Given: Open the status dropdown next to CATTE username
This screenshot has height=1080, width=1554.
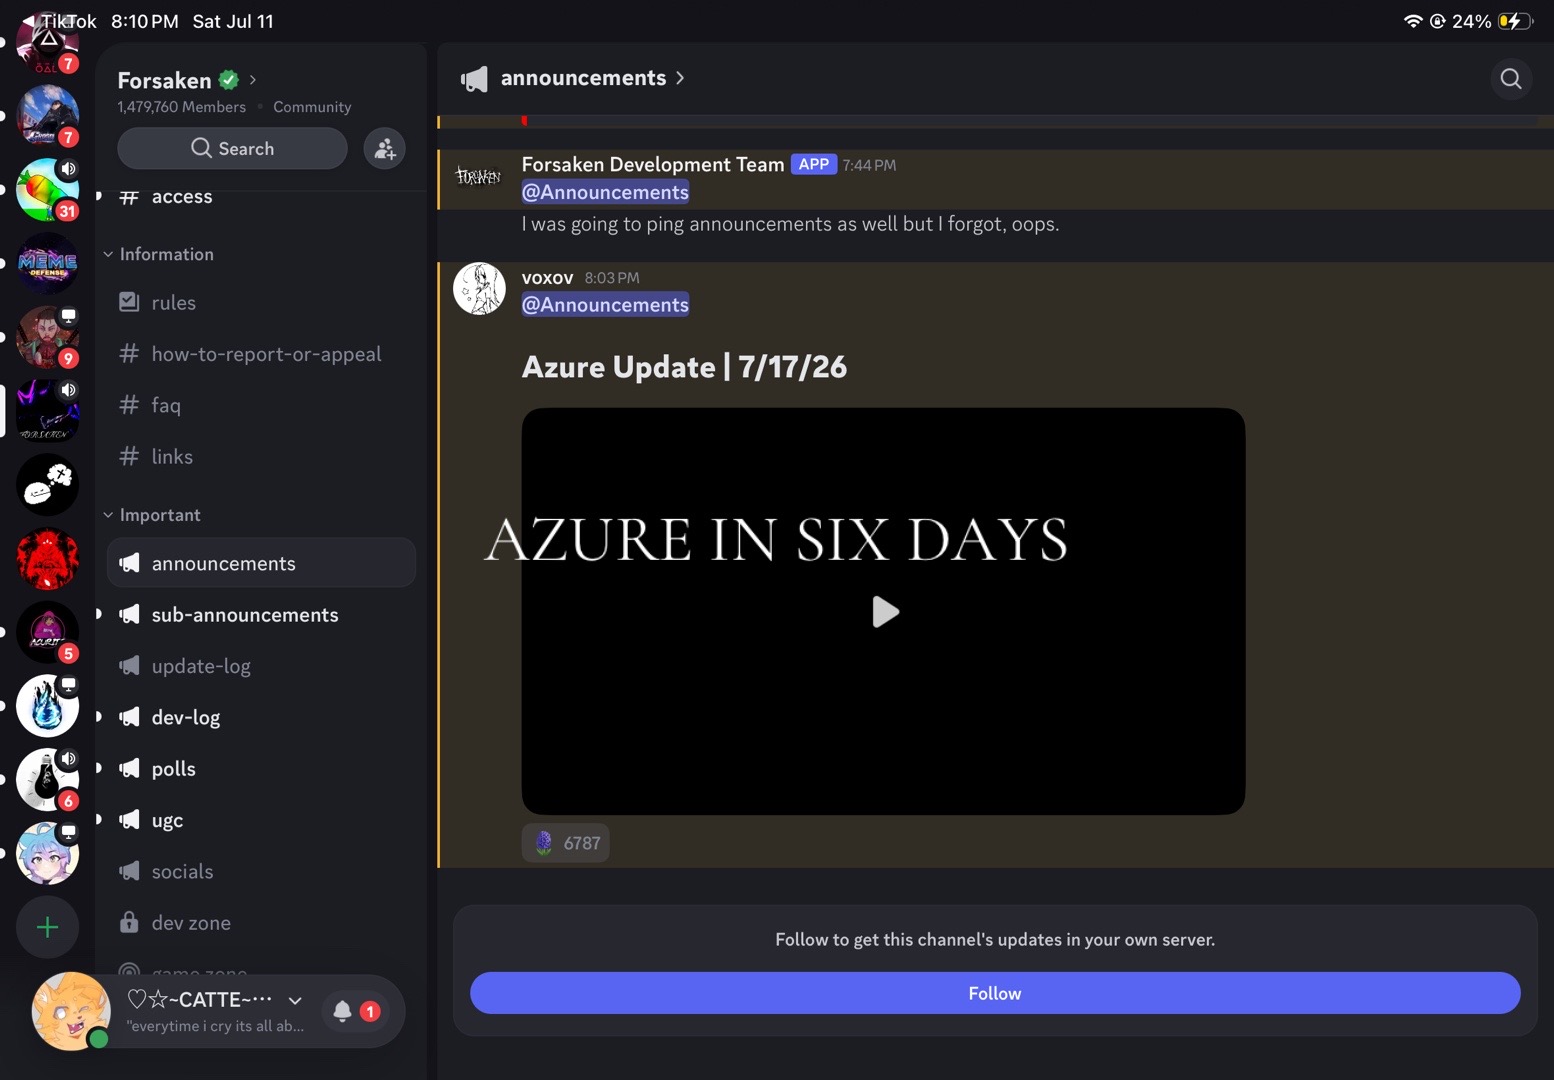Looking at the screenshot, I should [295, 1000].
